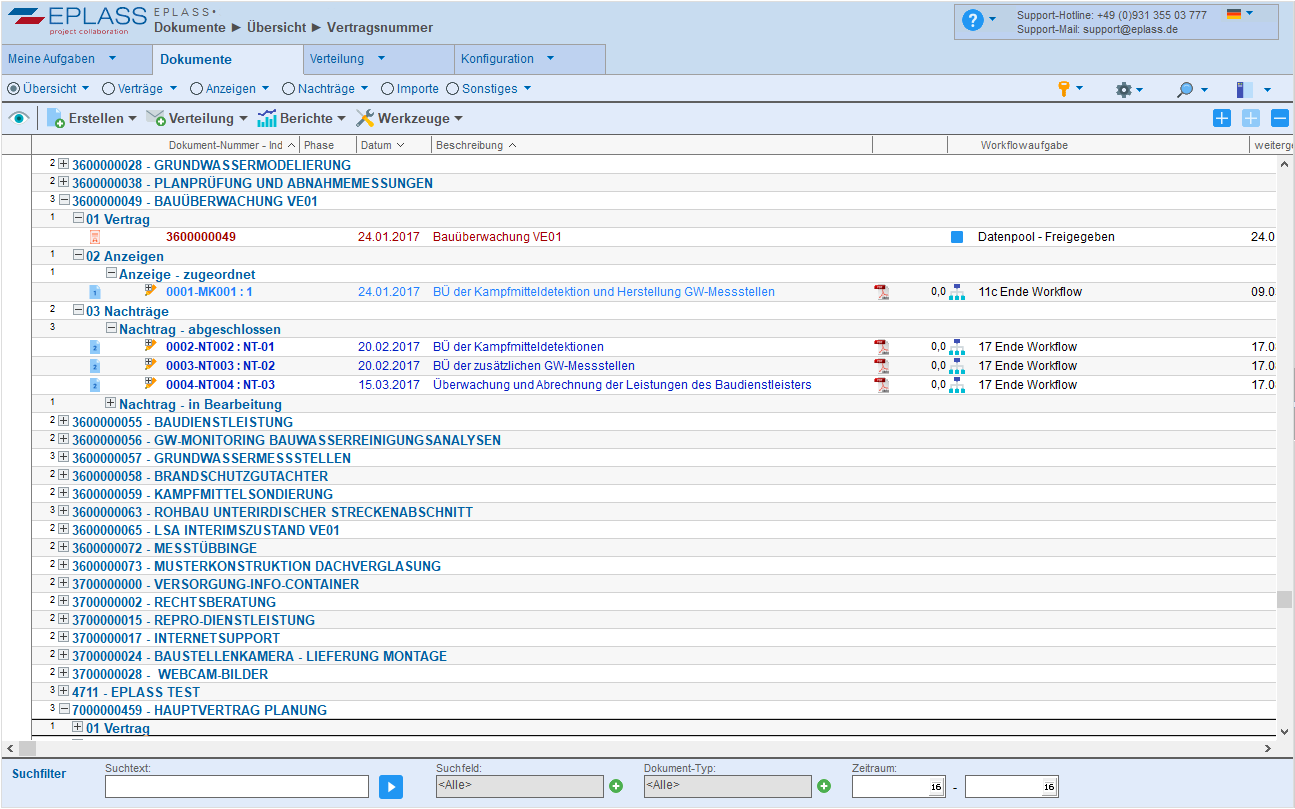This screenshot has height=809, width=1295.
Task: Toggle the eye visibility icon in toolbar
Action: click(x=18, y=118)
